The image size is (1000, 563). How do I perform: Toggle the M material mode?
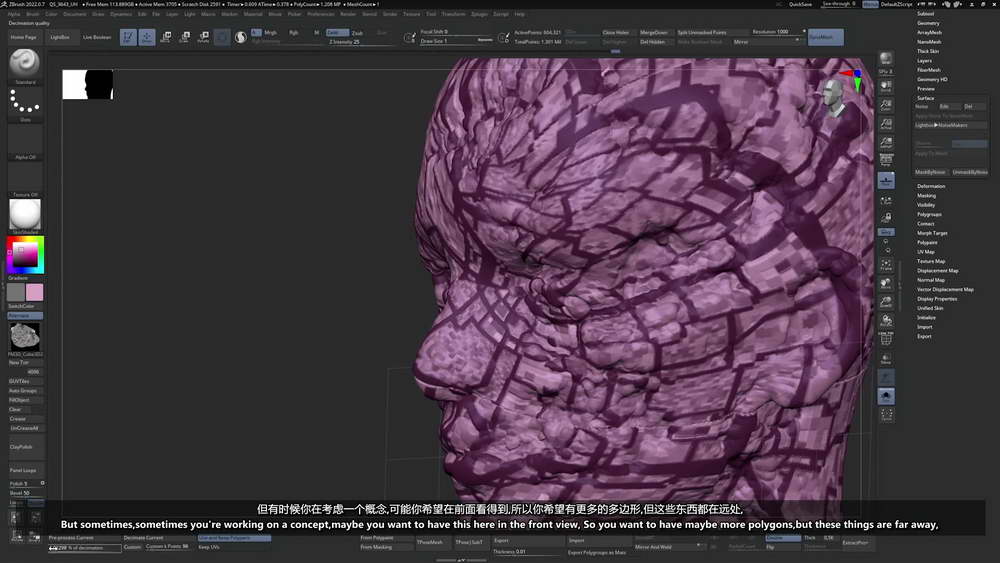(x=316, y=33)
